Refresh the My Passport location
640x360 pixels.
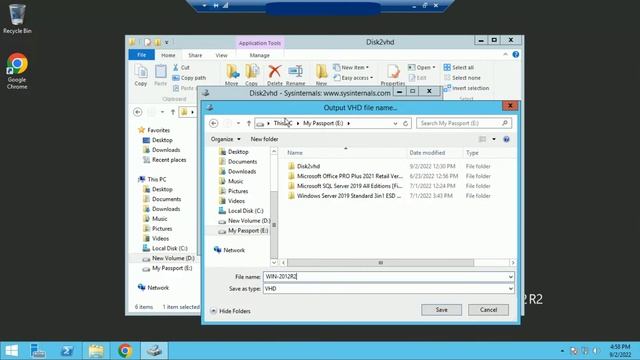pyautogui.click(x=406, y=123)
